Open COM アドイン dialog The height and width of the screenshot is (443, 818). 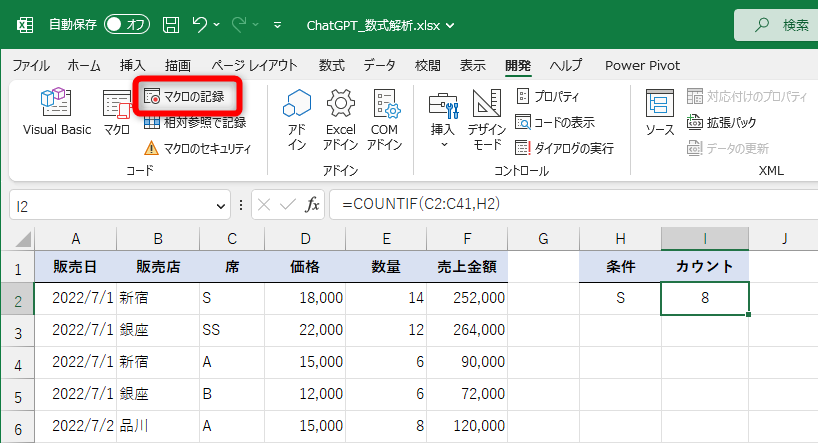(384, 119)
